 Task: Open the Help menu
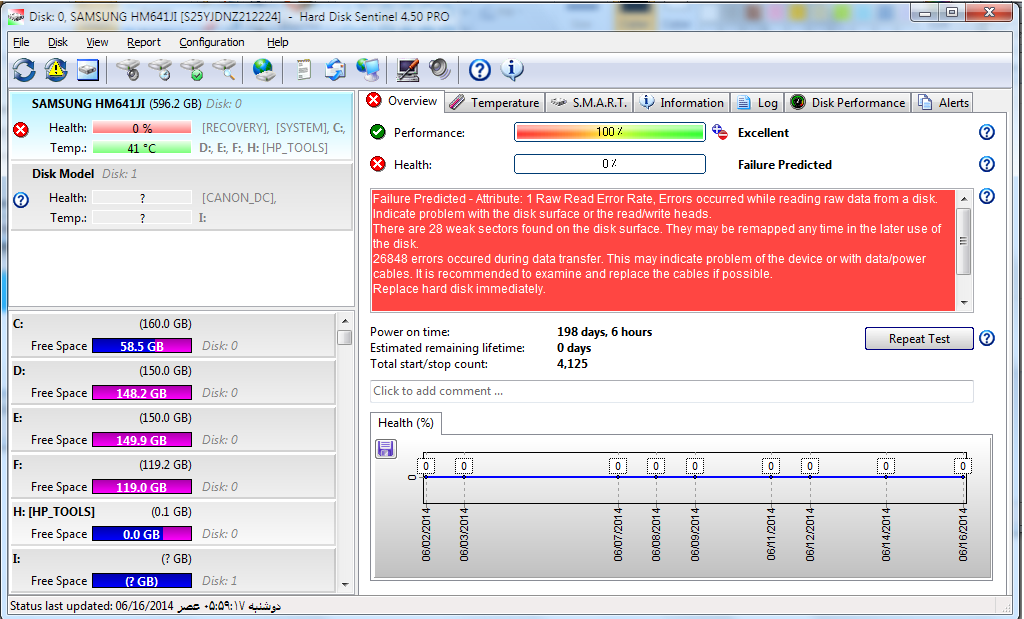click(278, 42)
